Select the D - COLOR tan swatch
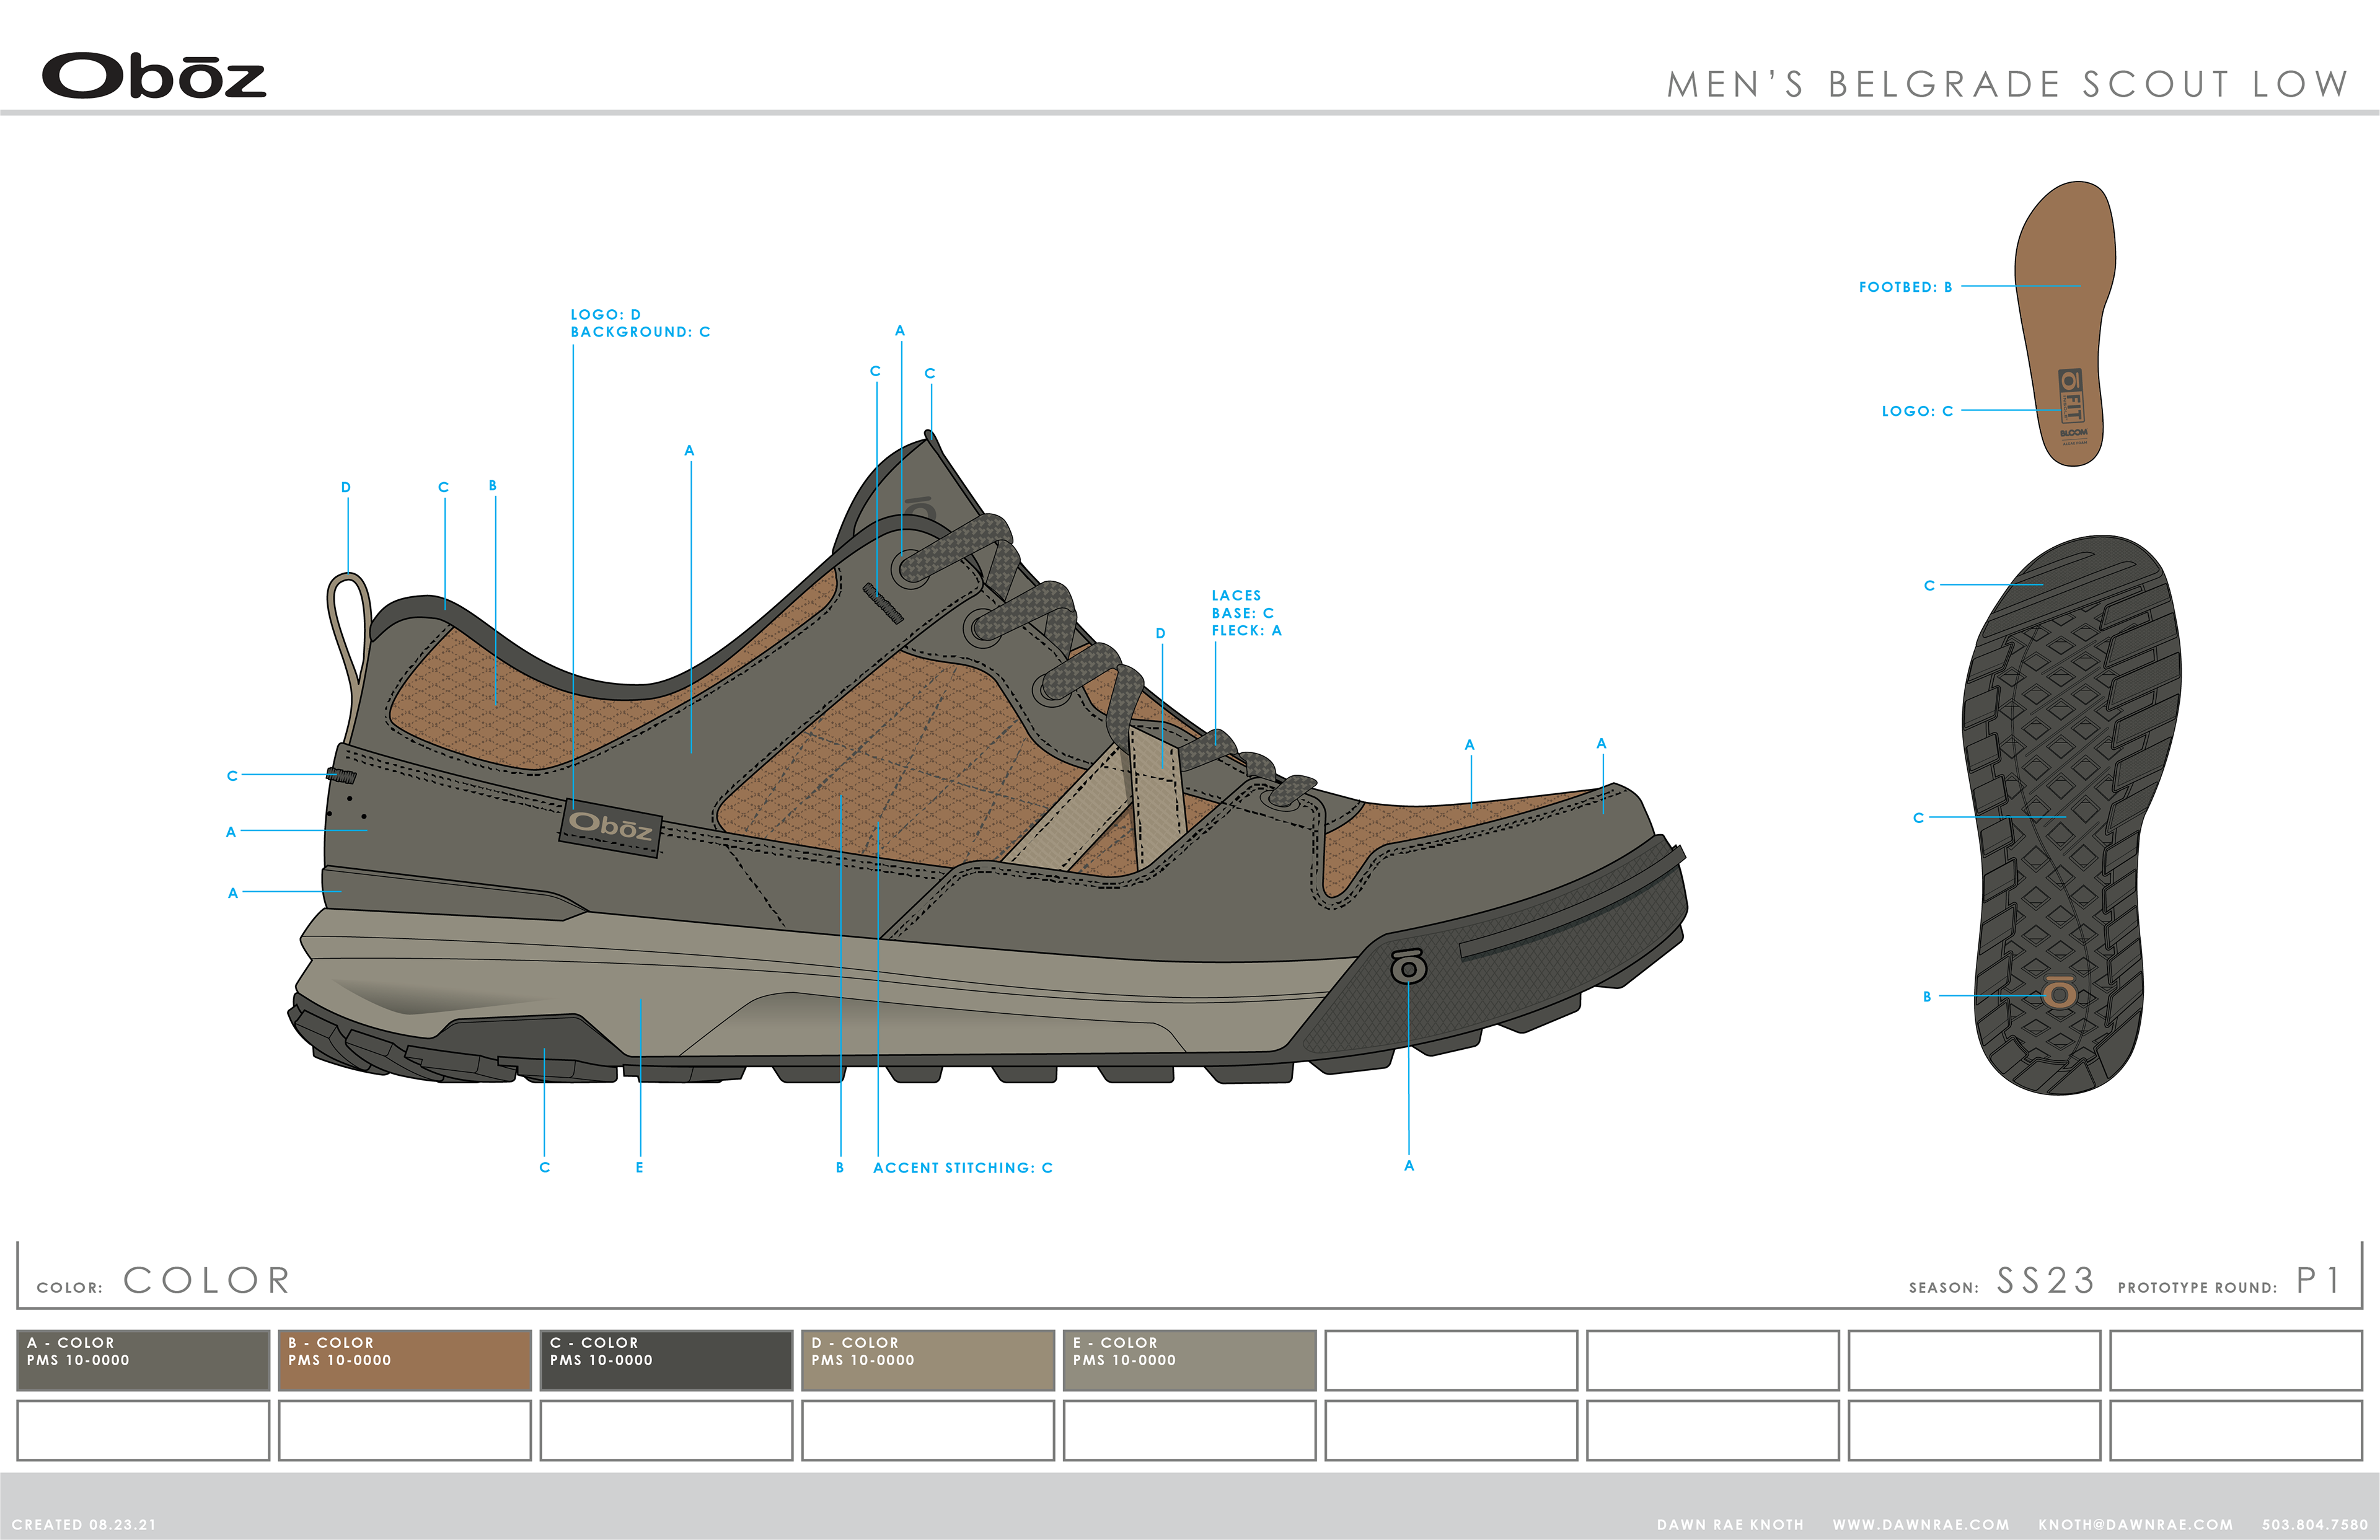 pos(928,1360)
